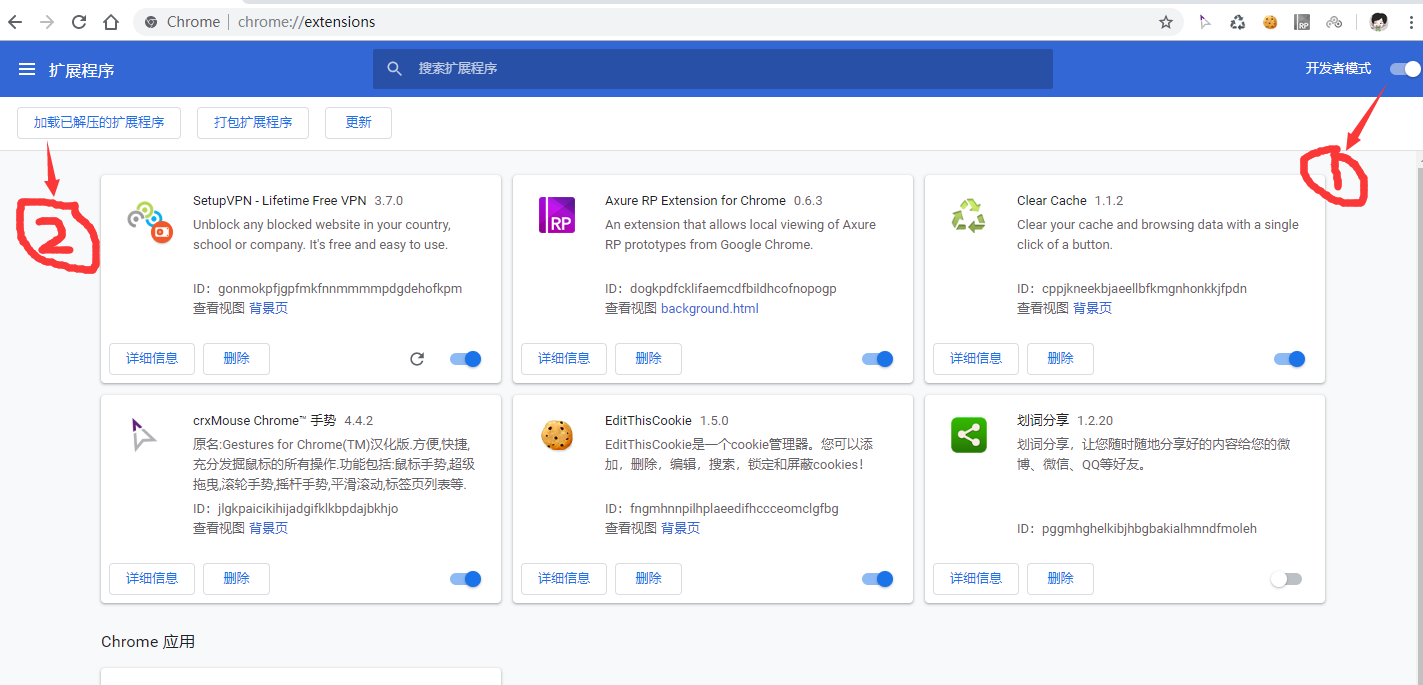Open EditThisCookie 背景页 link
Screen dimensions: 1423x685
click(x=680, y=528)
